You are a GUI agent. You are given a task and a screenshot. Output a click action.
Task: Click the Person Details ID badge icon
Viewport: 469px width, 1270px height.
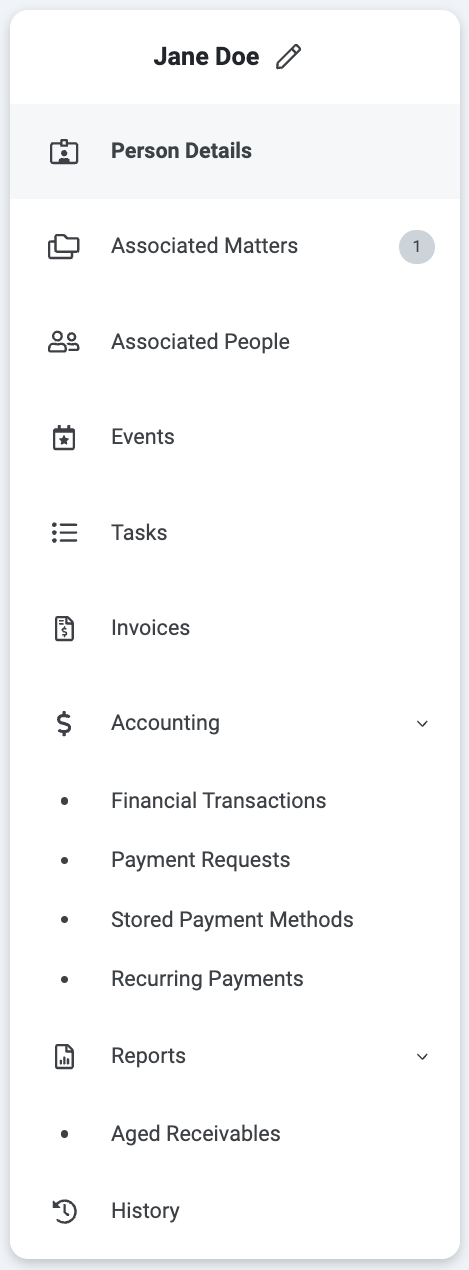(64, 152)
